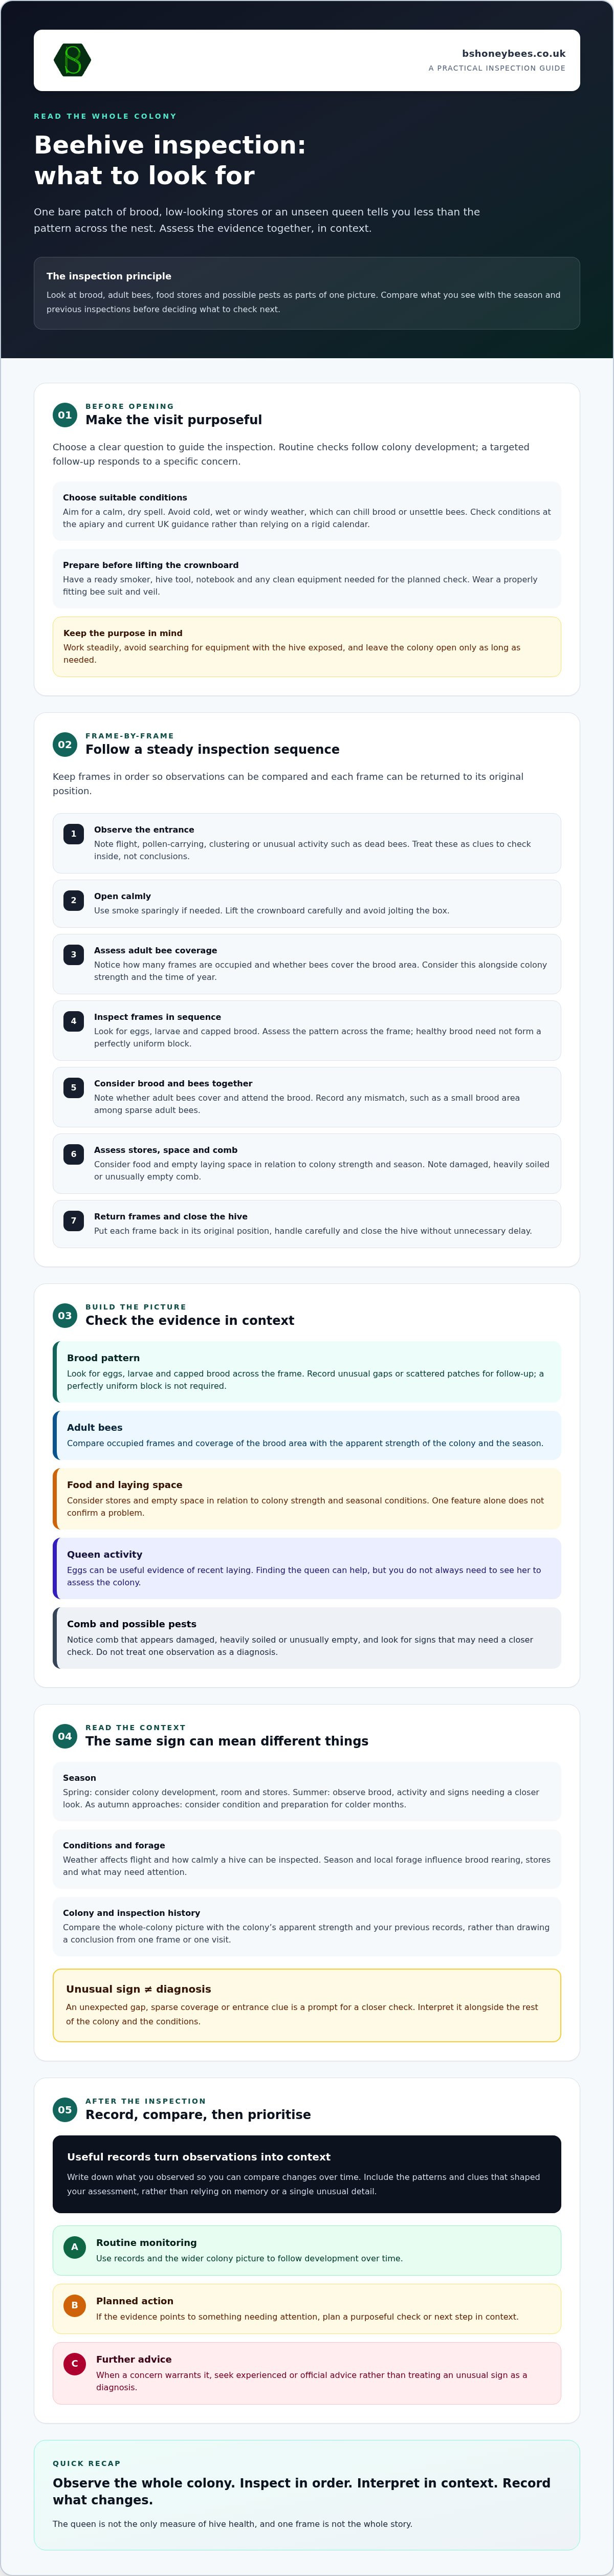This screenshot has height=2576, width=614.
Task: Click the green hexagon bee logo
Action: 72,60
